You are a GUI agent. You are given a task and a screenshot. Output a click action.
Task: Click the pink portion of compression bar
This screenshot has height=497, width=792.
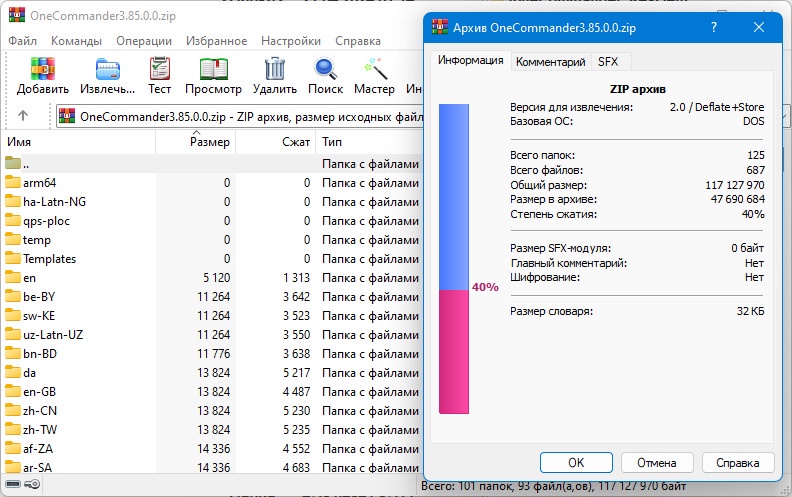[x=454, y=352]
